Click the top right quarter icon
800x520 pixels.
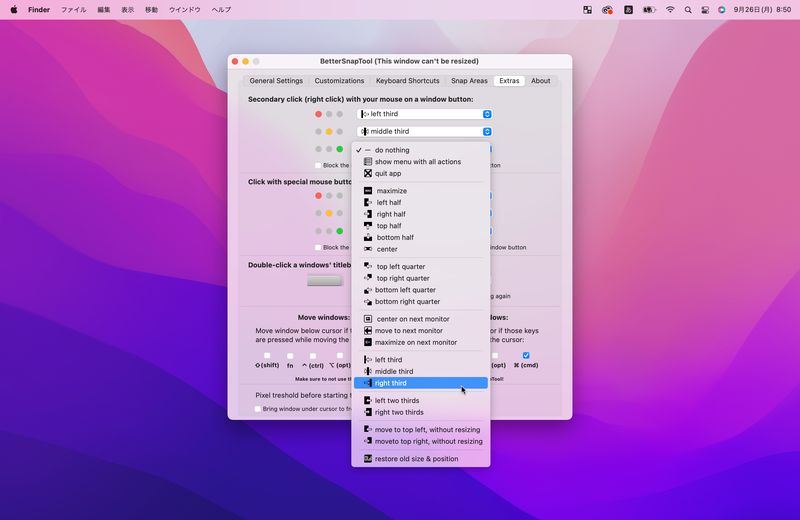click(368, 278)
